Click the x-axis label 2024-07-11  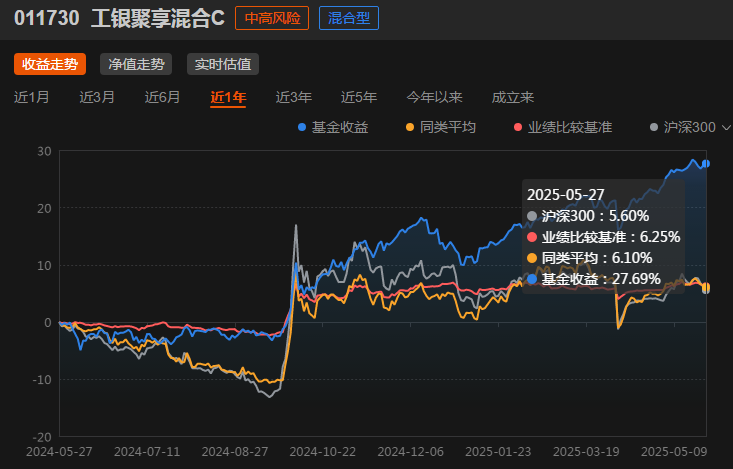click(x=147, y=452)
